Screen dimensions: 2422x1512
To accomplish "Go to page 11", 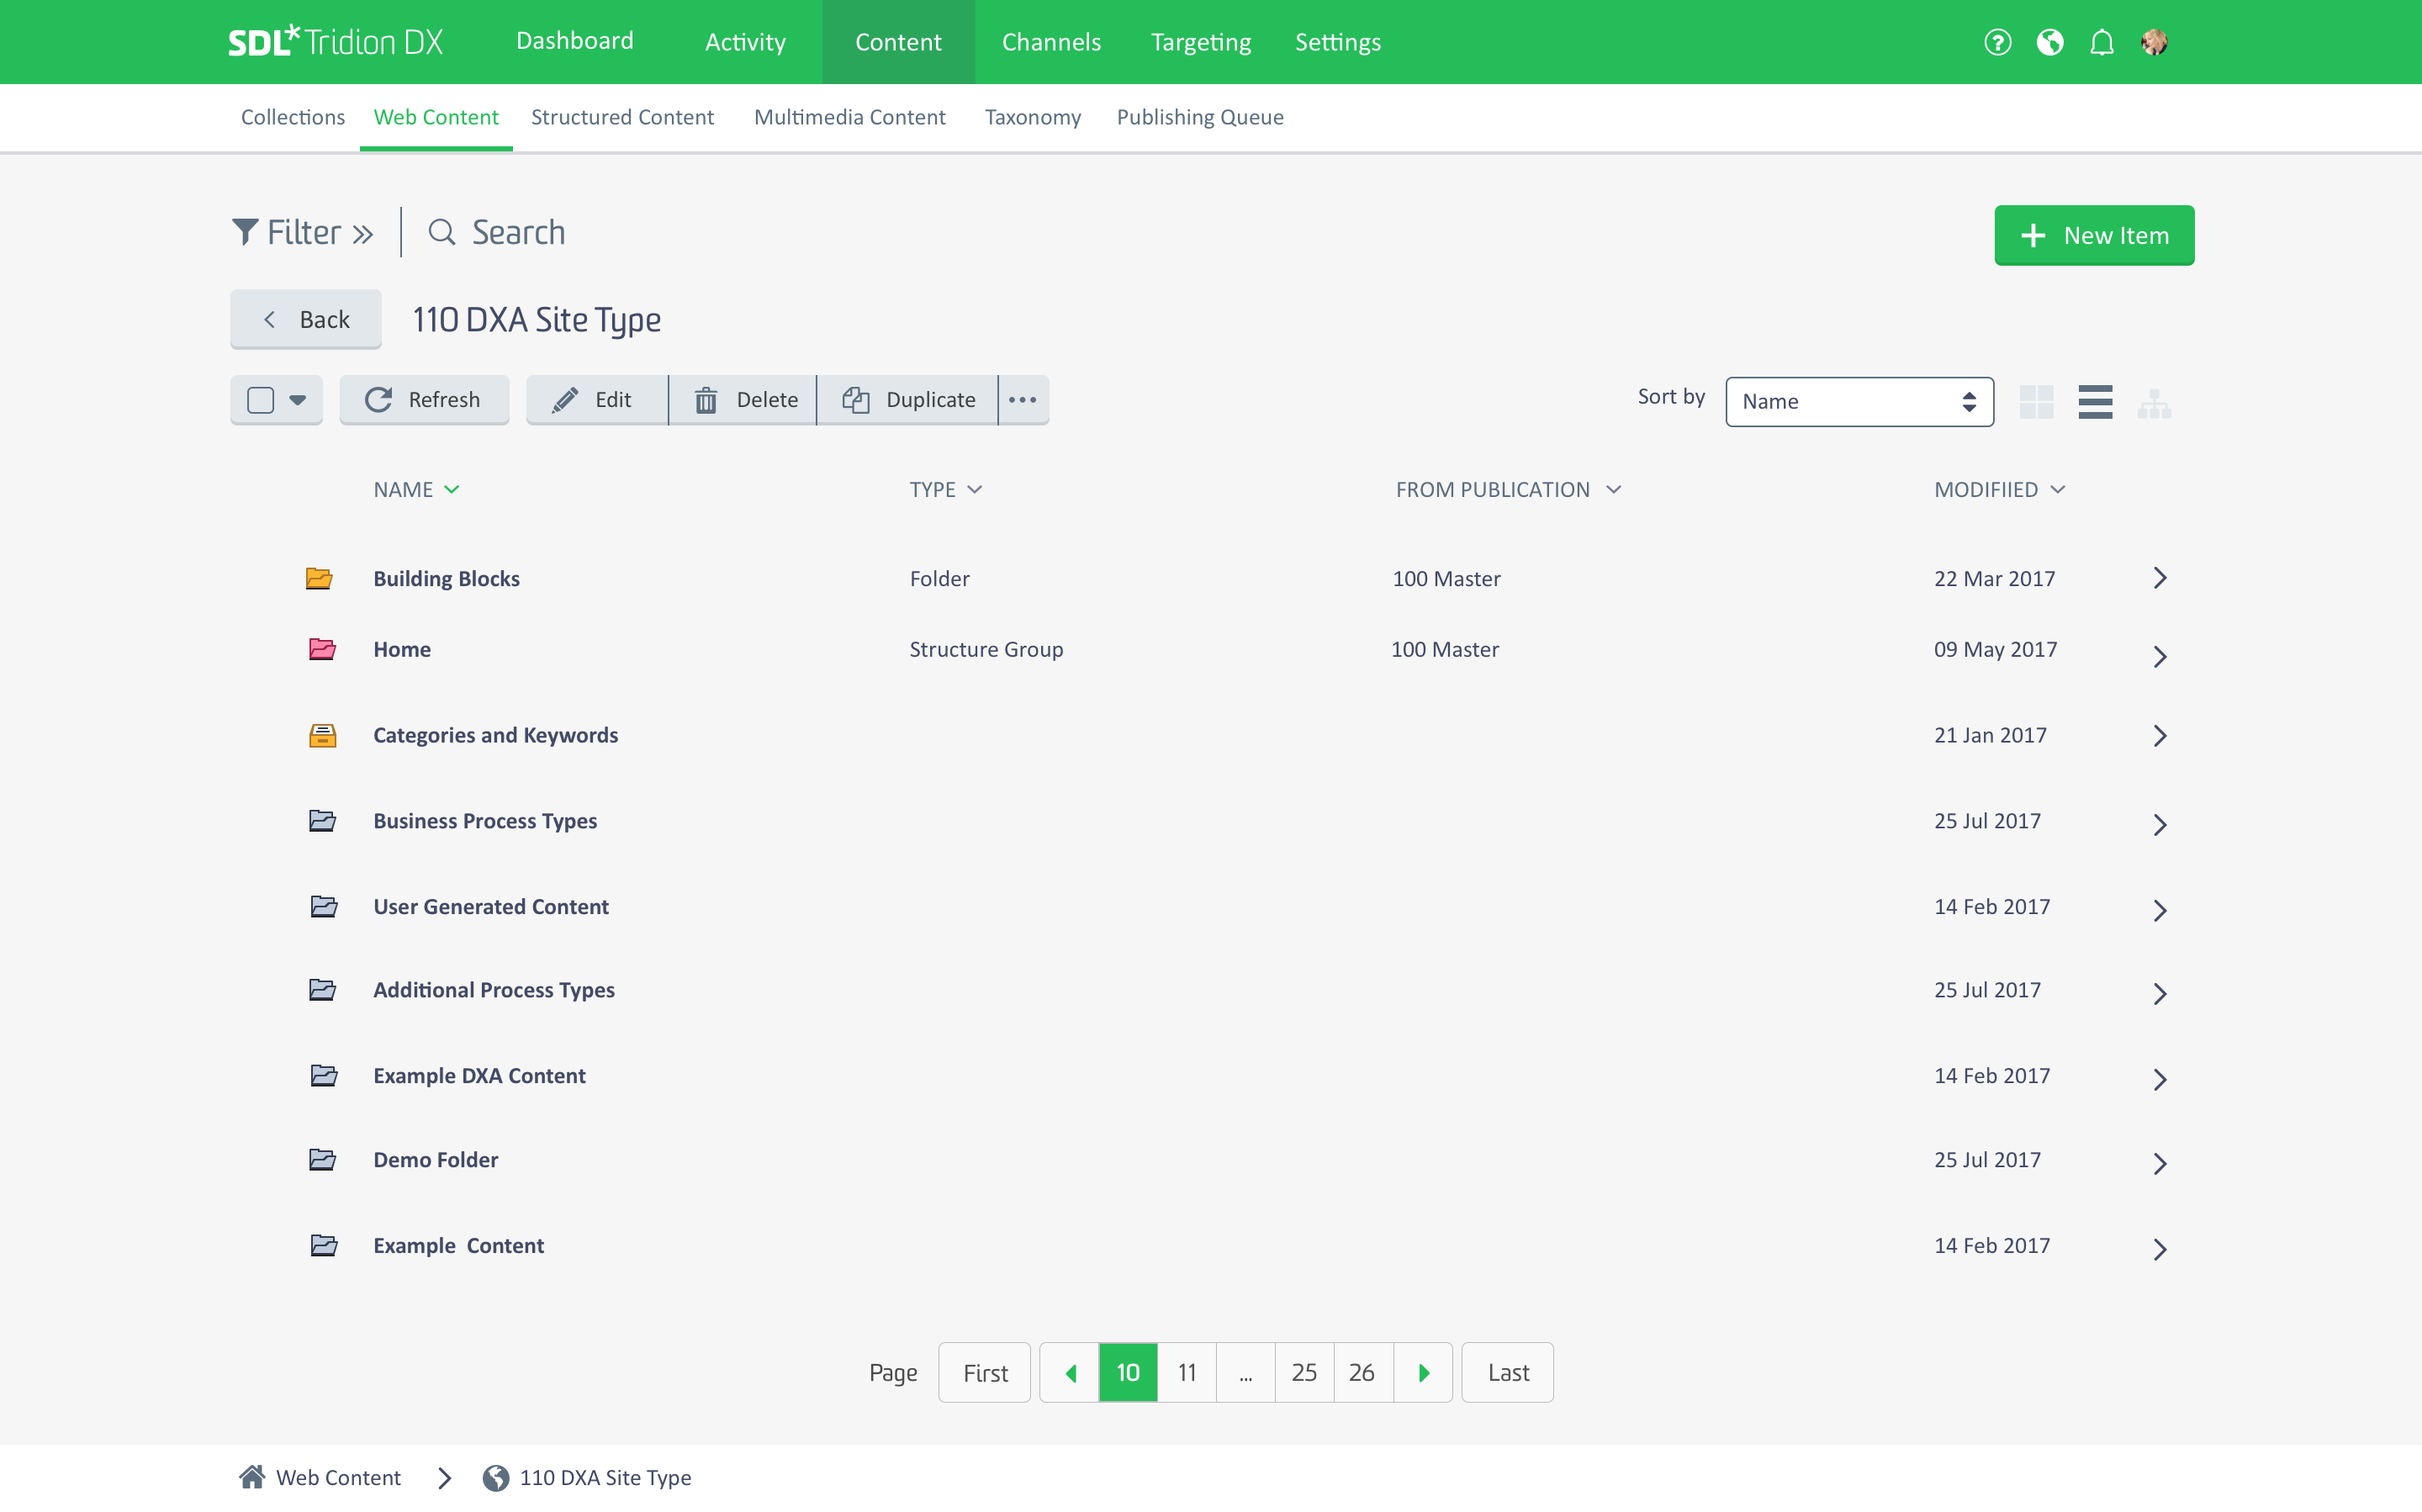I will 1187,1373.
